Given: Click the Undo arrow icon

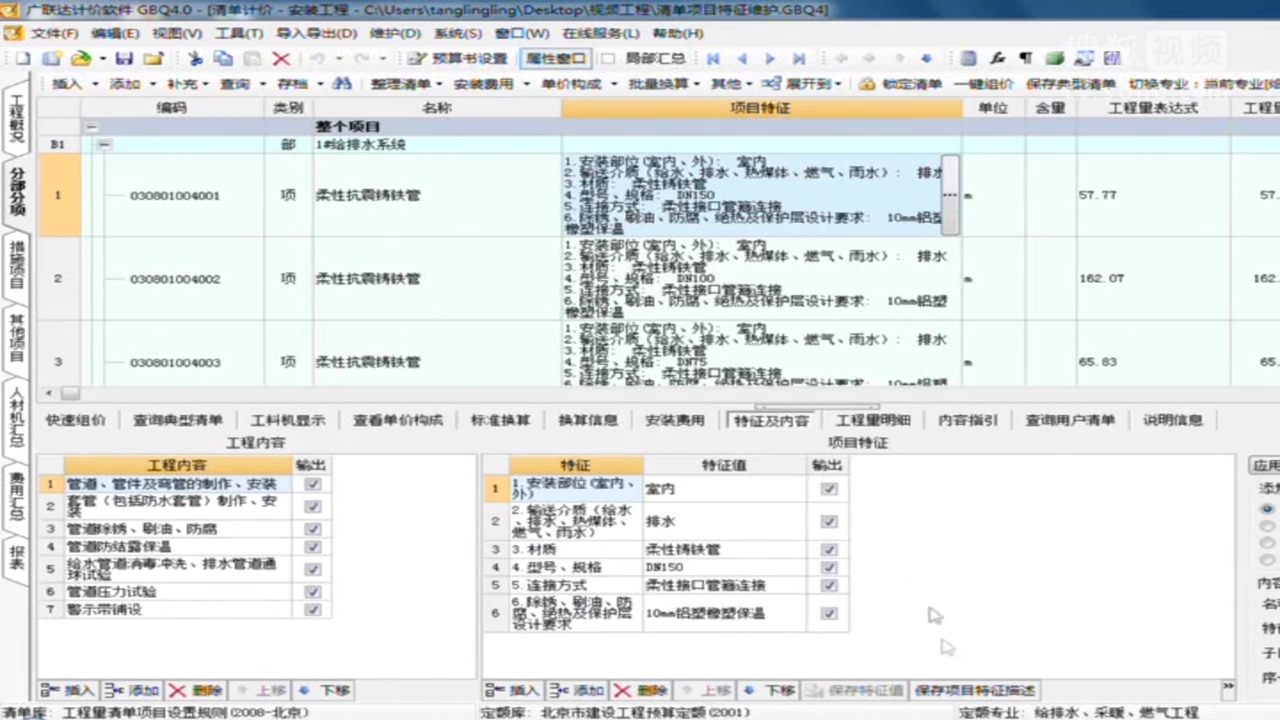Looking at the screenshot, I should pyautogui.click(x=317, y=58).
